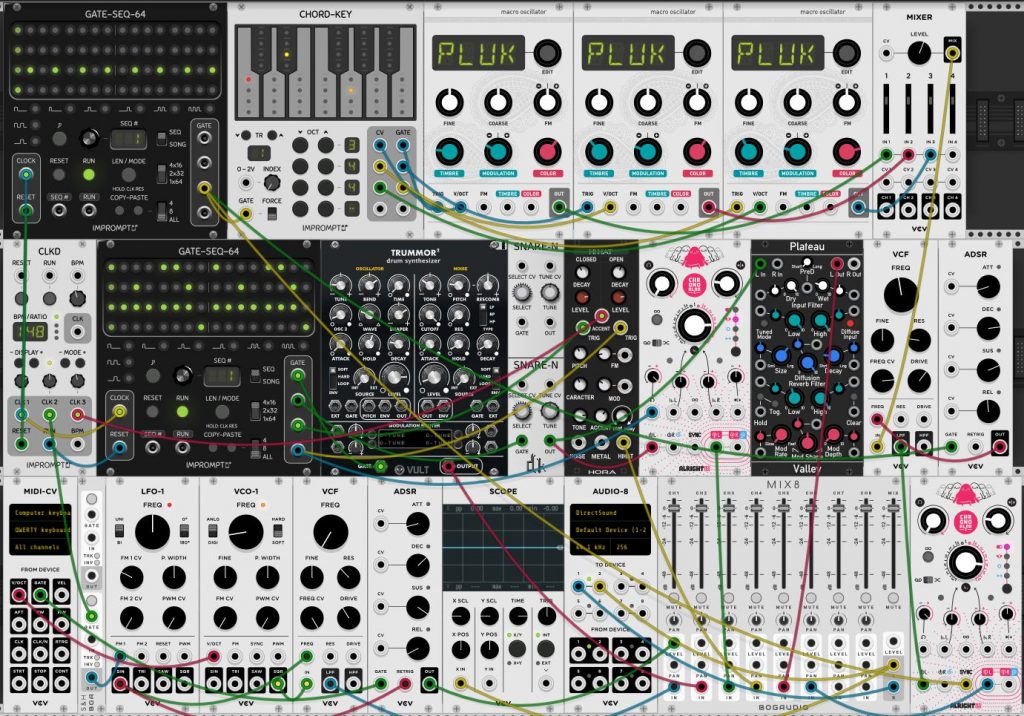Click the SCOPE X/Y mode button
The image size is (1024, 716).
click(517, 648)
